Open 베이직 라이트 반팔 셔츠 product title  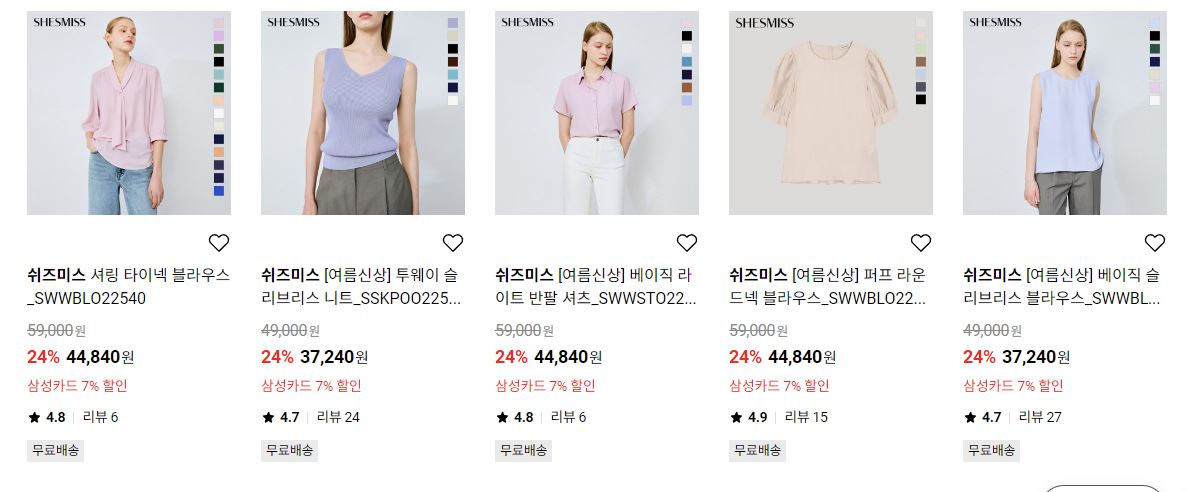(596, 287)
